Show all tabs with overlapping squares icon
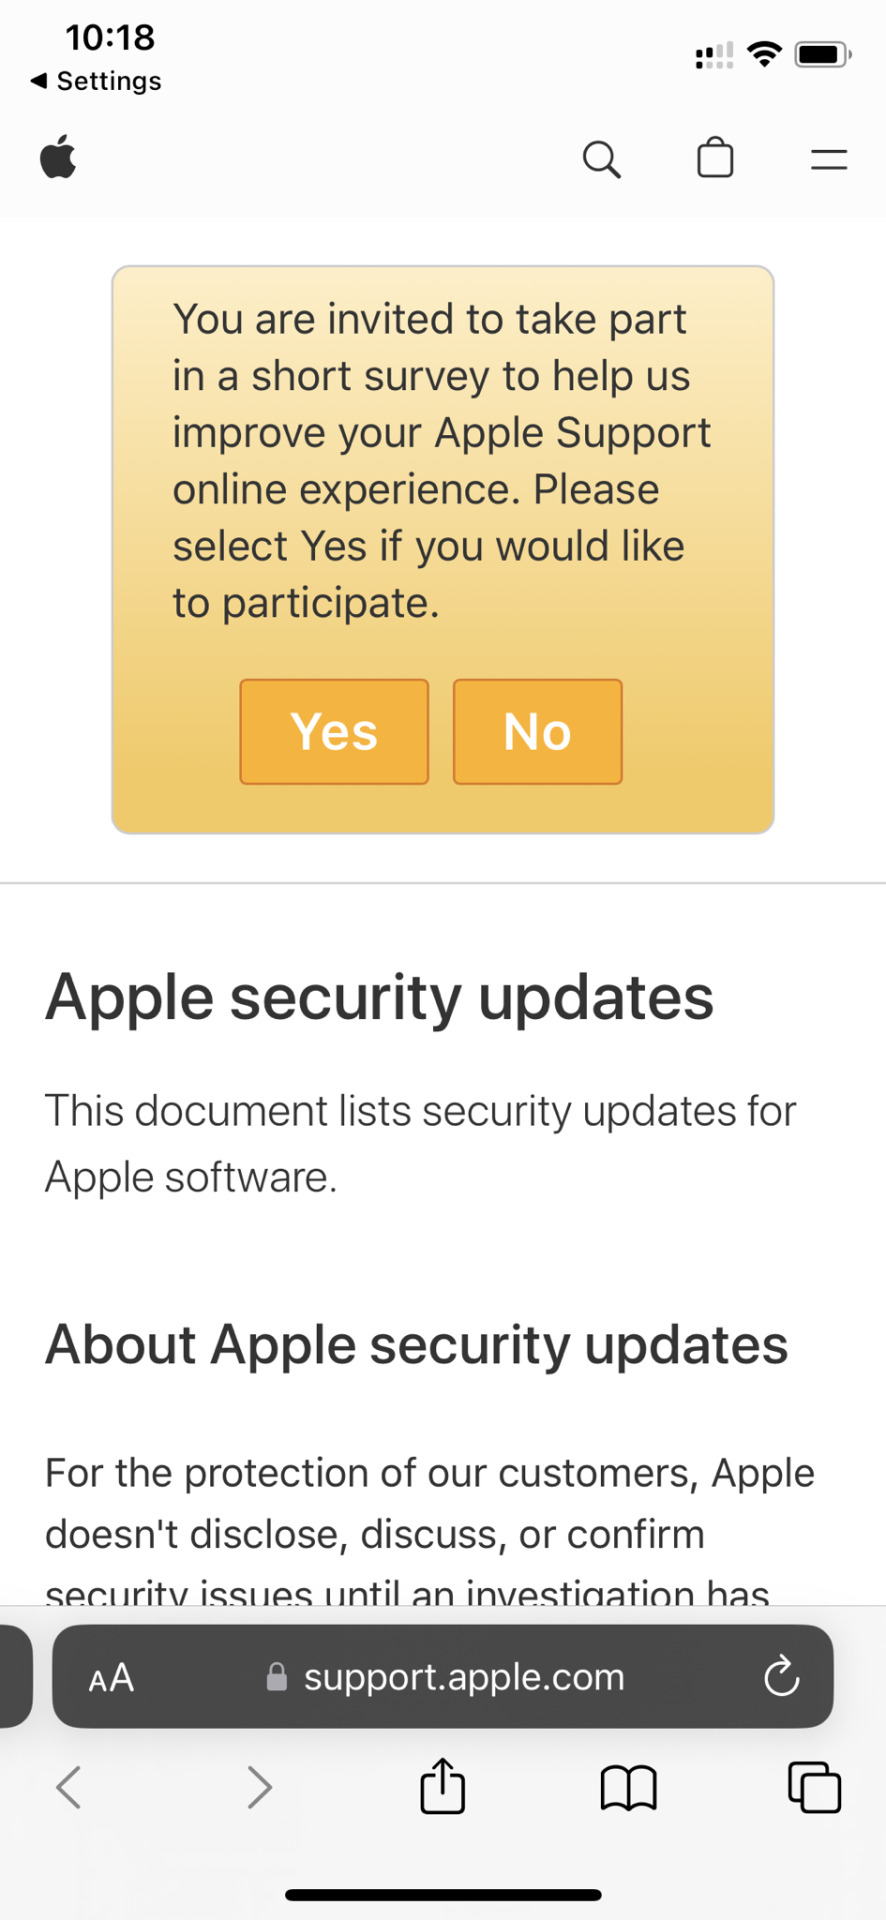This screenshot has height=1920, width=886. point(815,1787)
